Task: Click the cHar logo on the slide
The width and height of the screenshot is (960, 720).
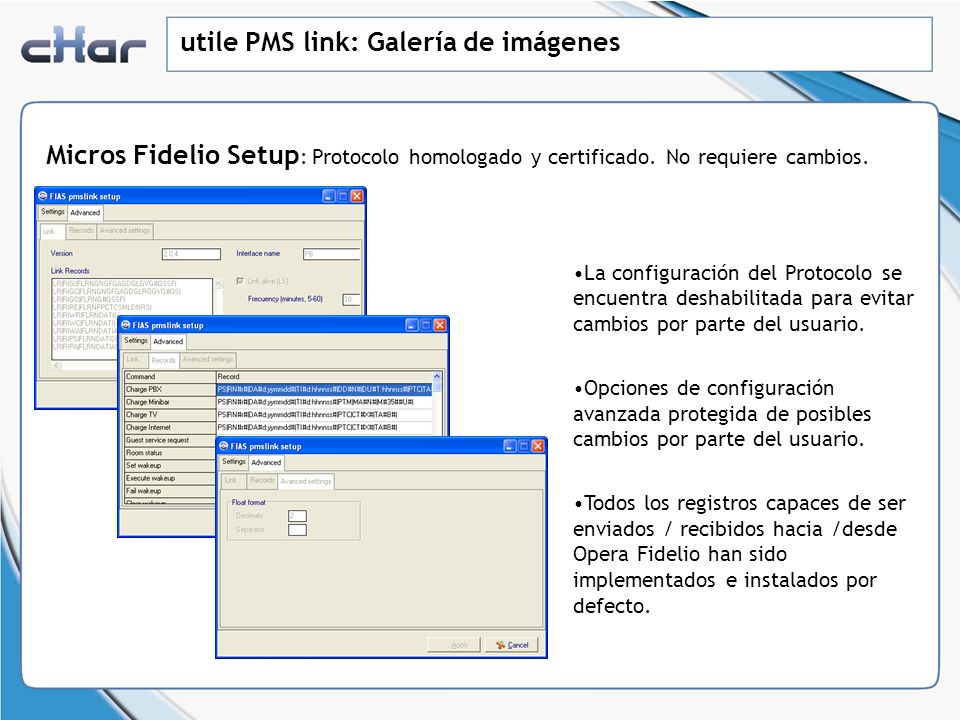Action: pos(83,45)
